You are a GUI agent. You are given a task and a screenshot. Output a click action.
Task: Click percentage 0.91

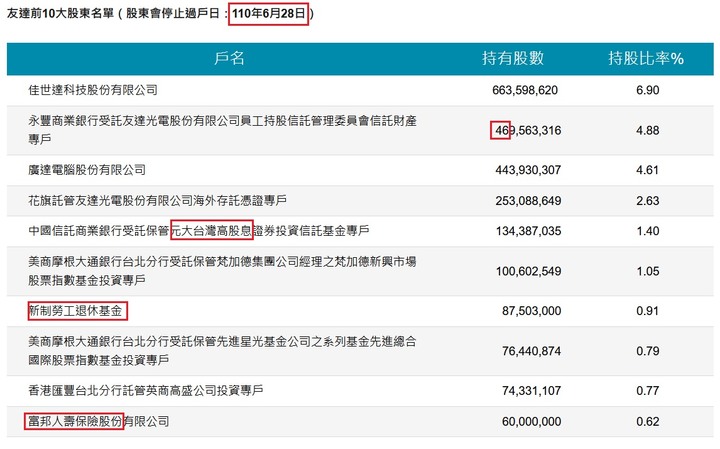(647, 311)
